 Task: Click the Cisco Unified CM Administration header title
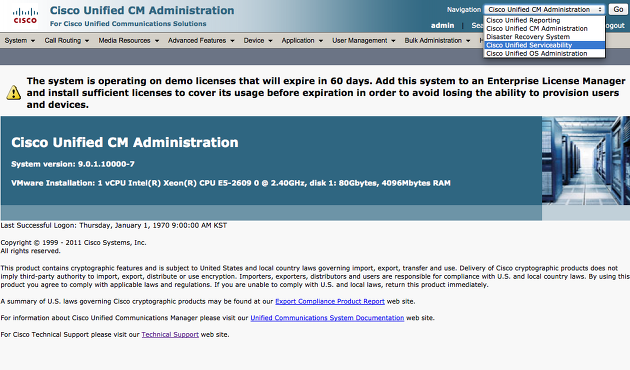point(142,10)
